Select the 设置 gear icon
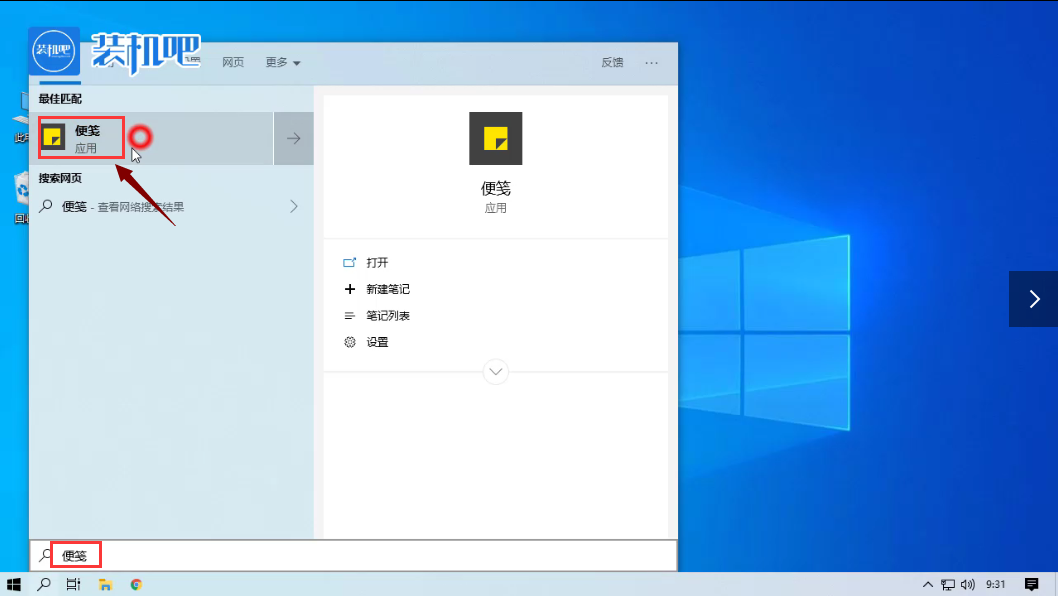Image resolution: width=1058 pixels, height=596 pixels. [x=348, y=340]
